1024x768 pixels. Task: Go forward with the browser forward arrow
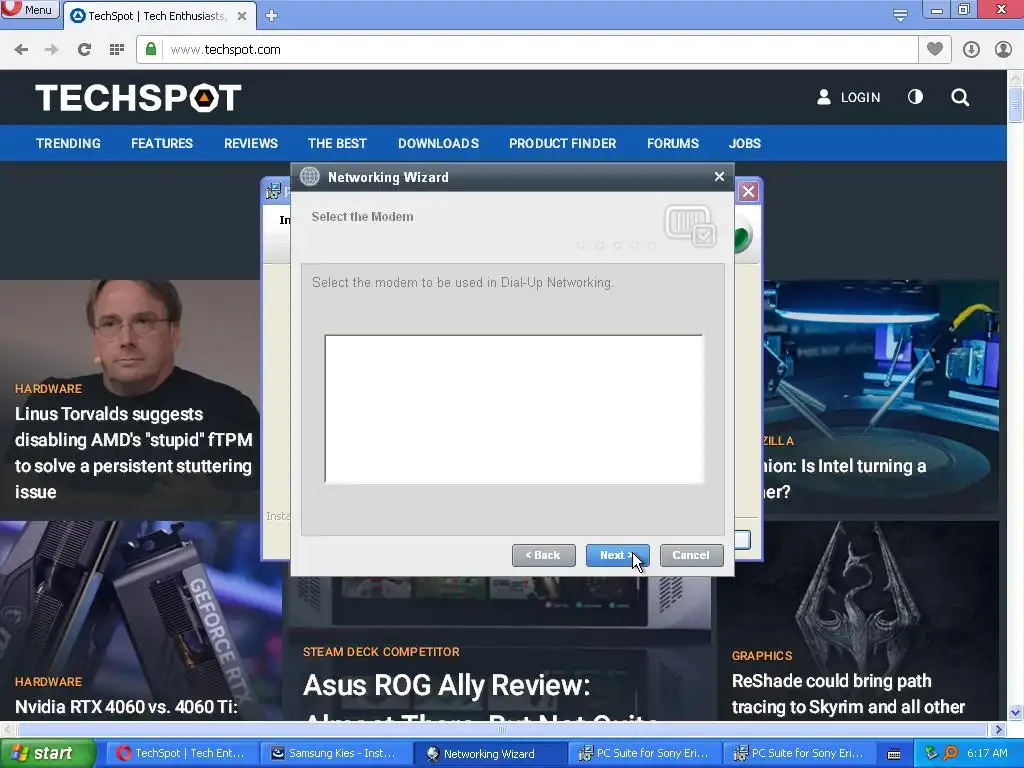click(x=52, y=50)
